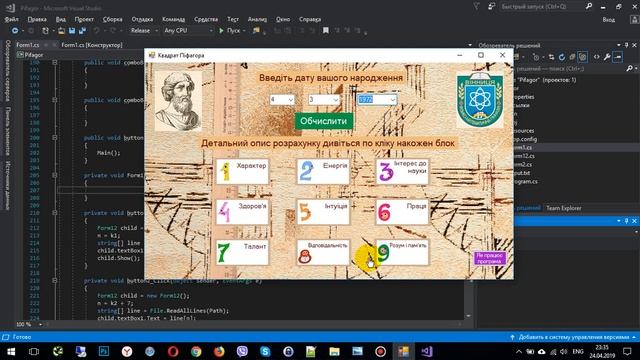This screenshot has height=360, width=640.
Task: Click the Pythagoras bust portrait
Action: (178, 101)
